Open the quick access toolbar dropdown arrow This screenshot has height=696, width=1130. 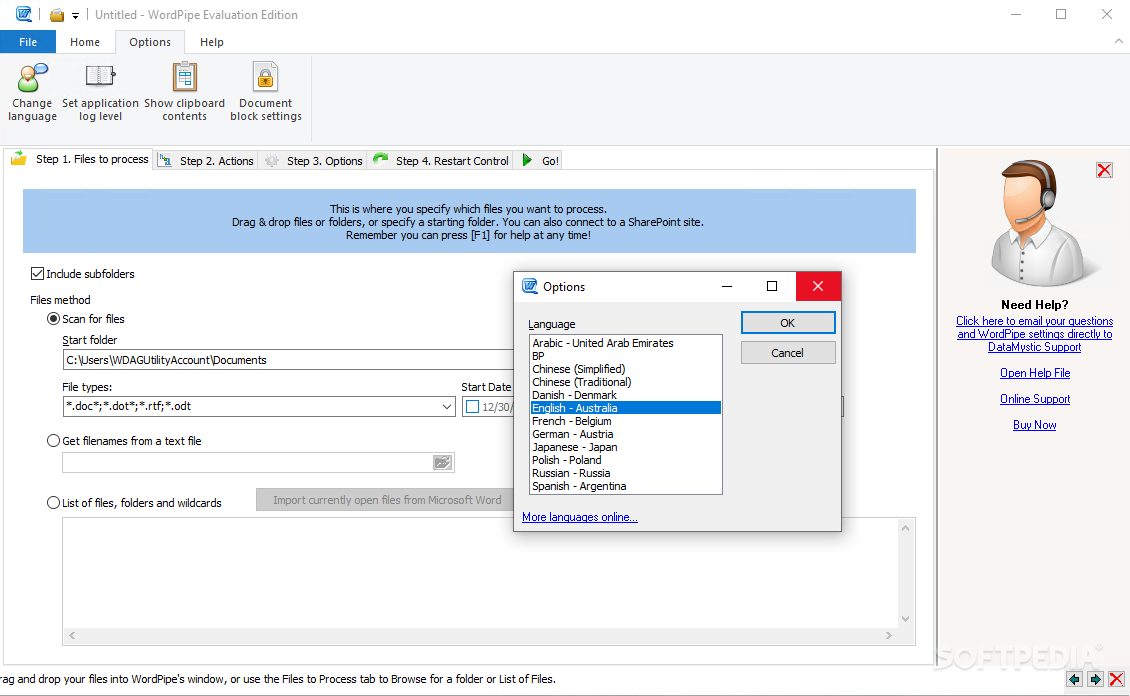(x=75, y=16)
